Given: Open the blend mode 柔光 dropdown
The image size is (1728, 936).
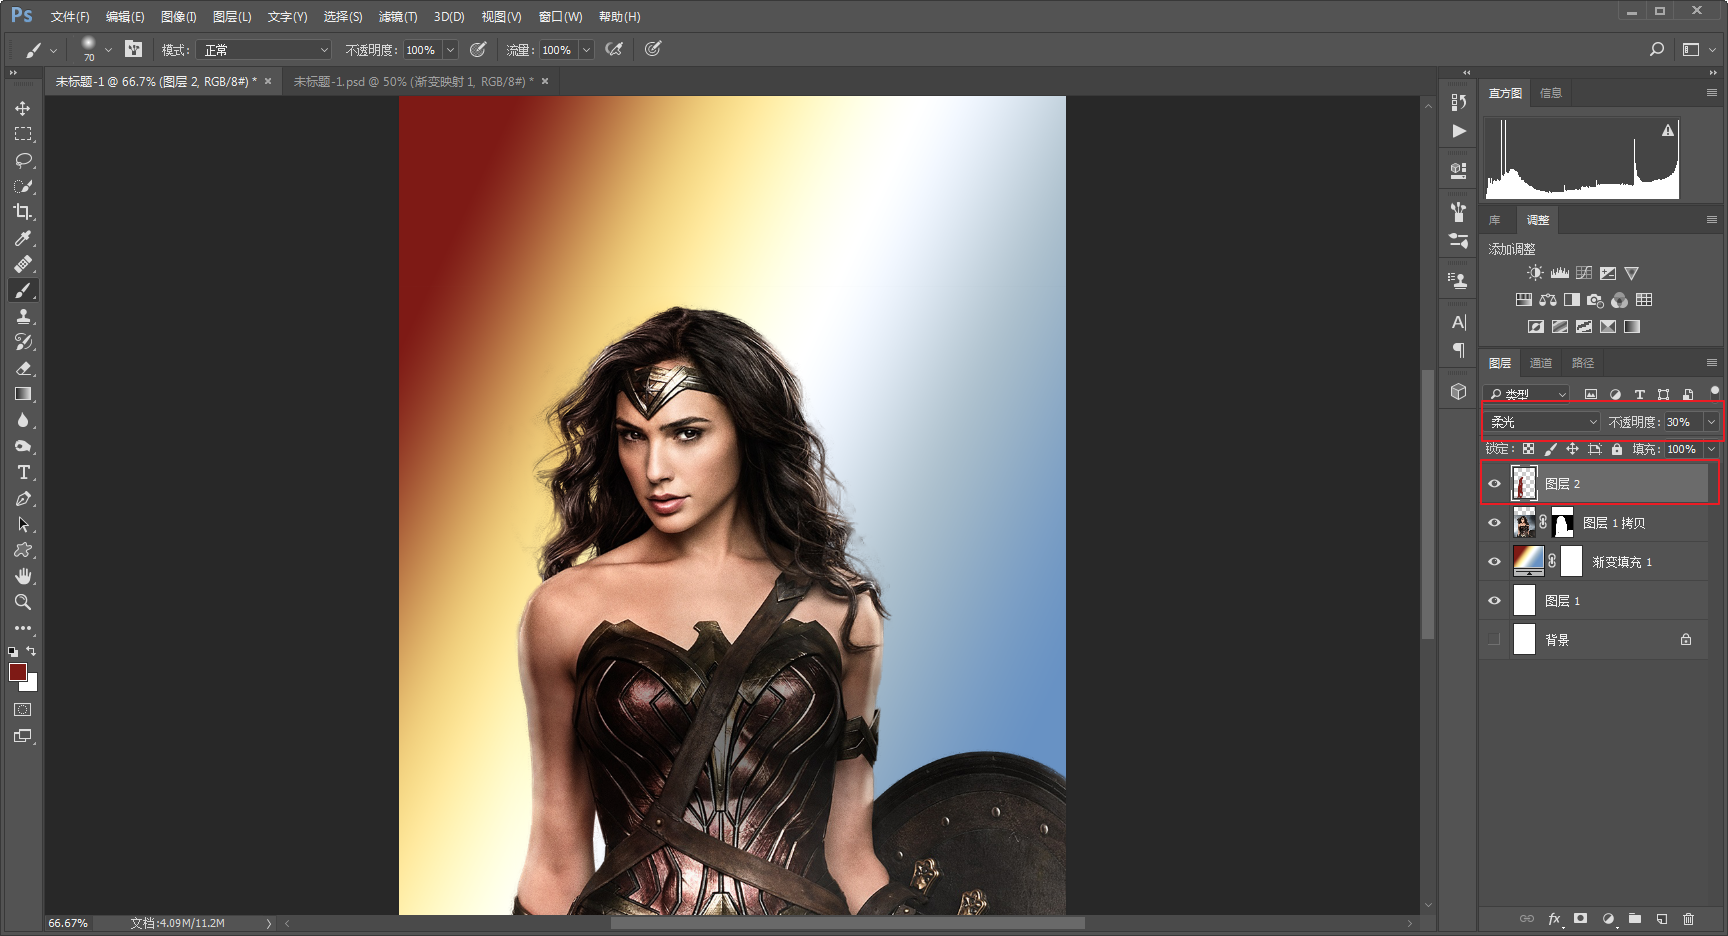Looking at the screenshot, I should pyautogui.click(x=1543, y=422).
